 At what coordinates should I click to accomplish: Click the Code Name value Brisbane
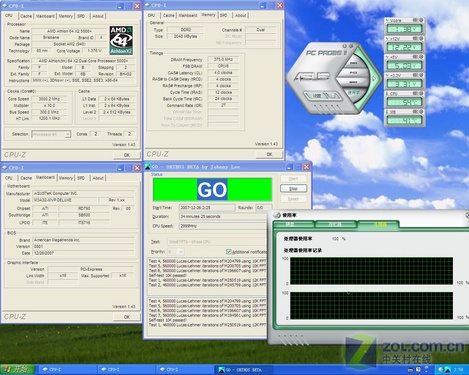pos(51,38)
